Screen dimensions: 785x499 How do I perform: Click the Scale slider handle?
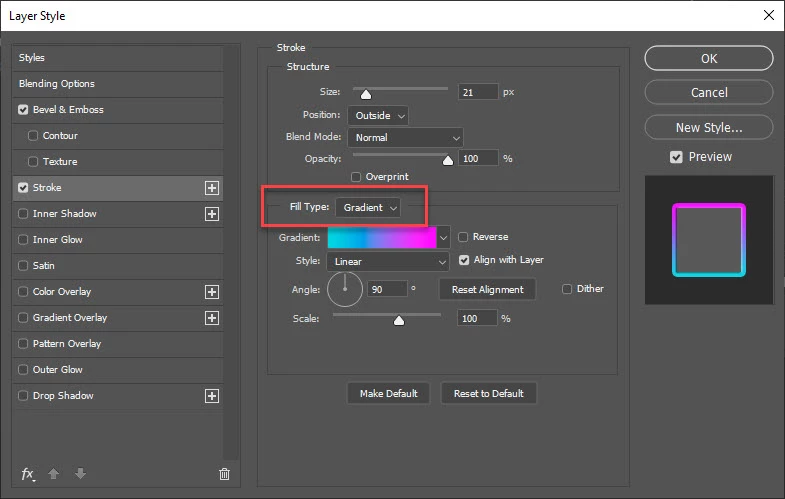click(399, 320)
